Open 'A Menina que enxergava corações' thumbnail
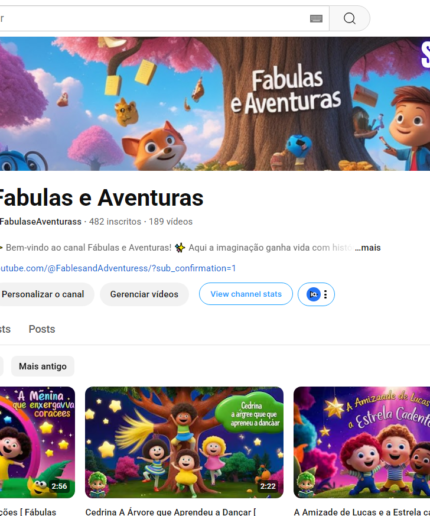430x516 pixels. (x=37, y=442)
